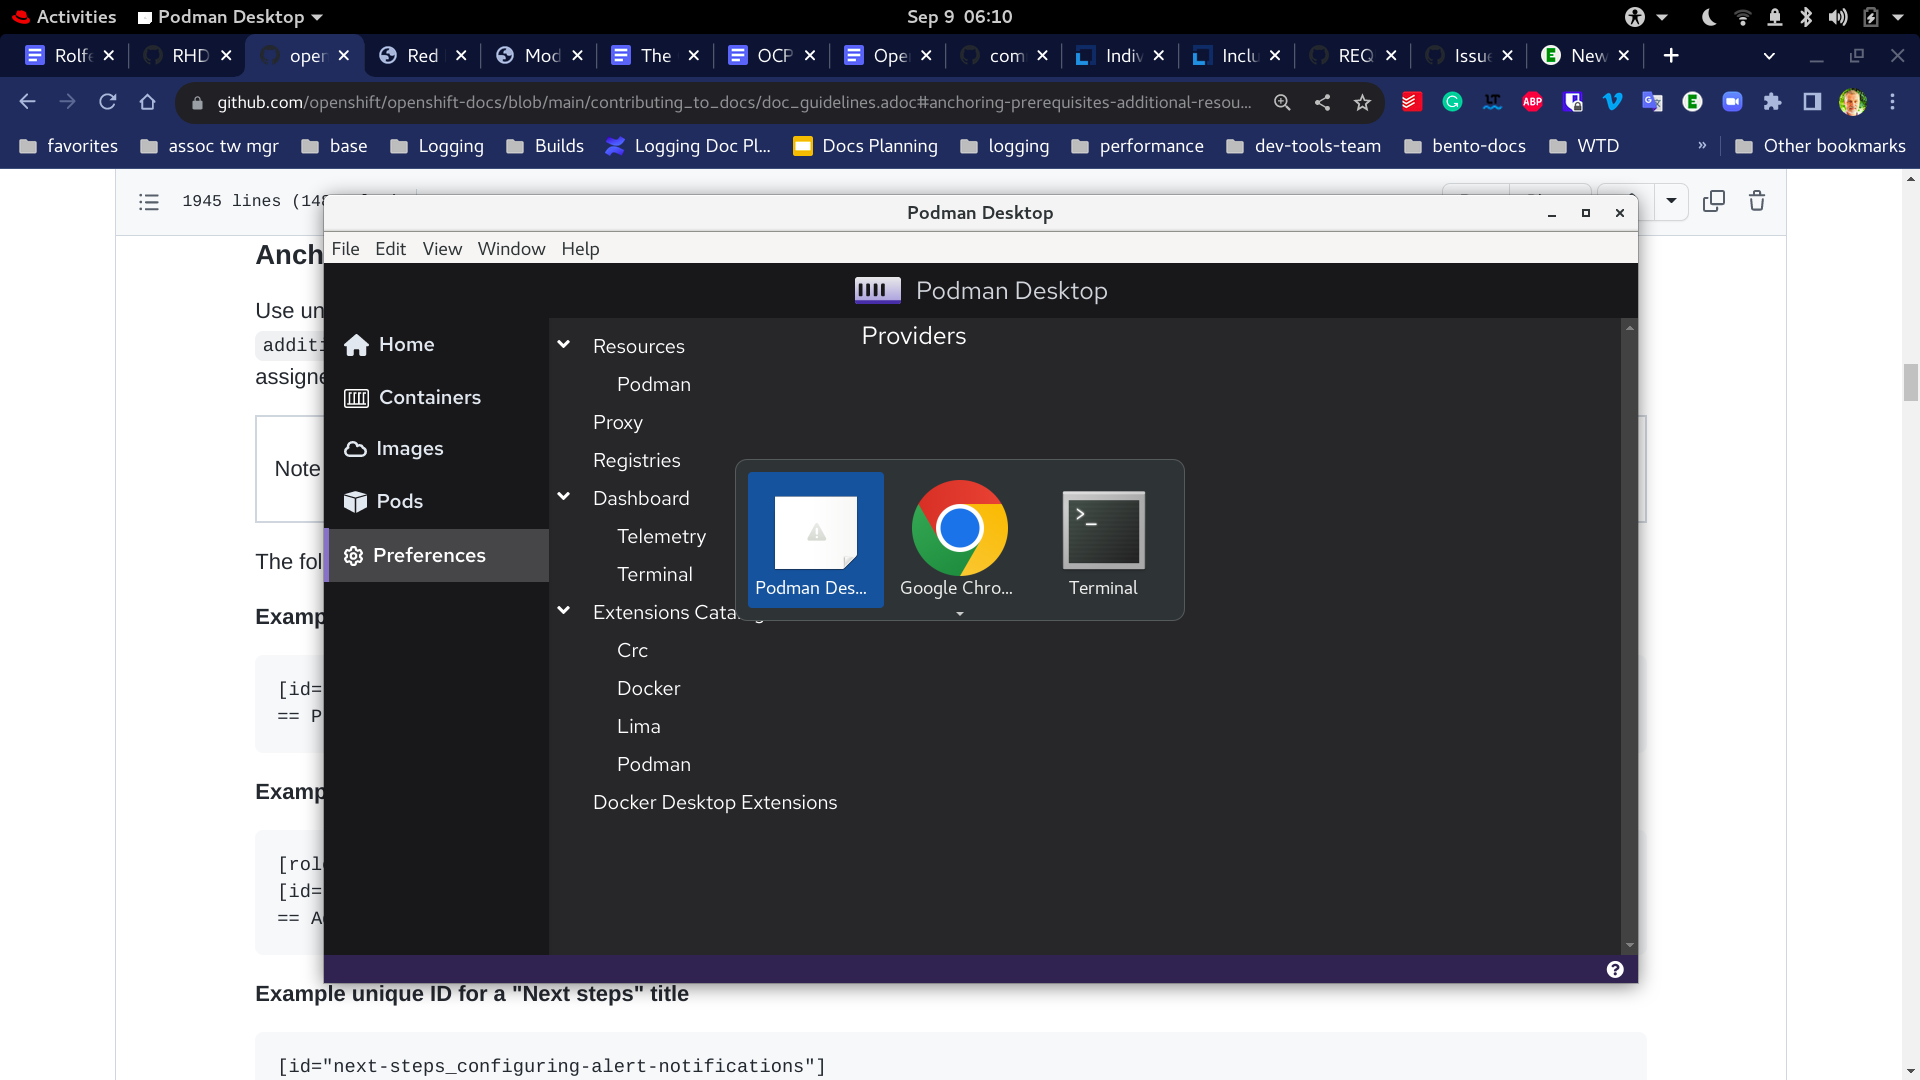This screenshot has width=1920, height=1080.
Task: Go to Chrome home page
Action: pos(147,102)
